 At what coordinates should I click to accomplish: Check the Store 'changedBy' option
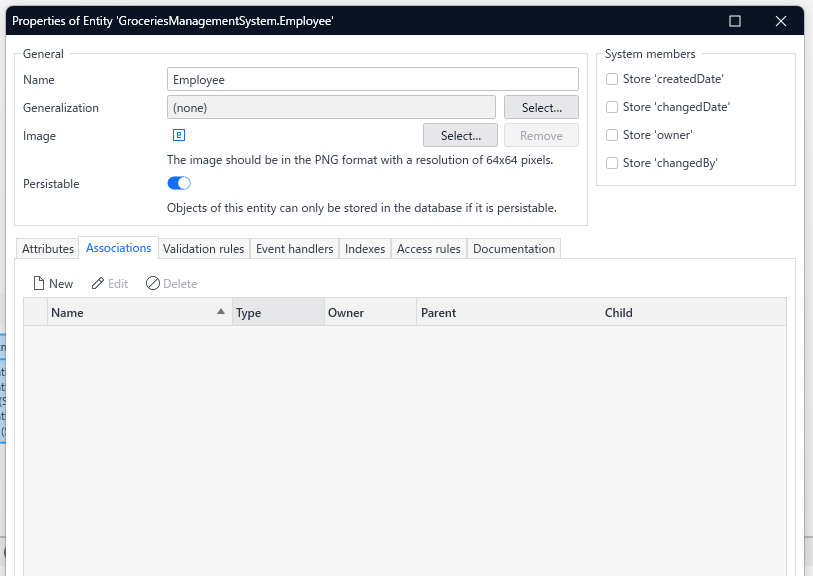click(x=612, y=163)
